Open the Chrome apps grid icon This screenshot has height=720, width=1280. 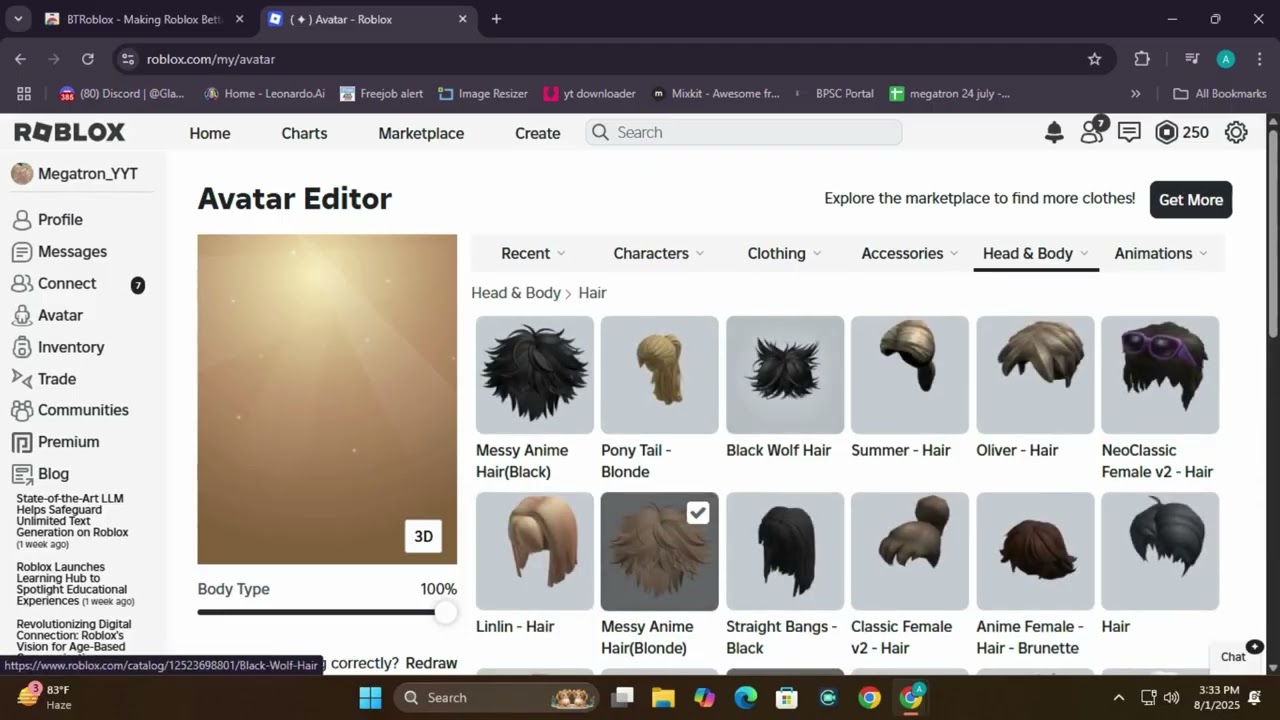(x=24, y=93)
